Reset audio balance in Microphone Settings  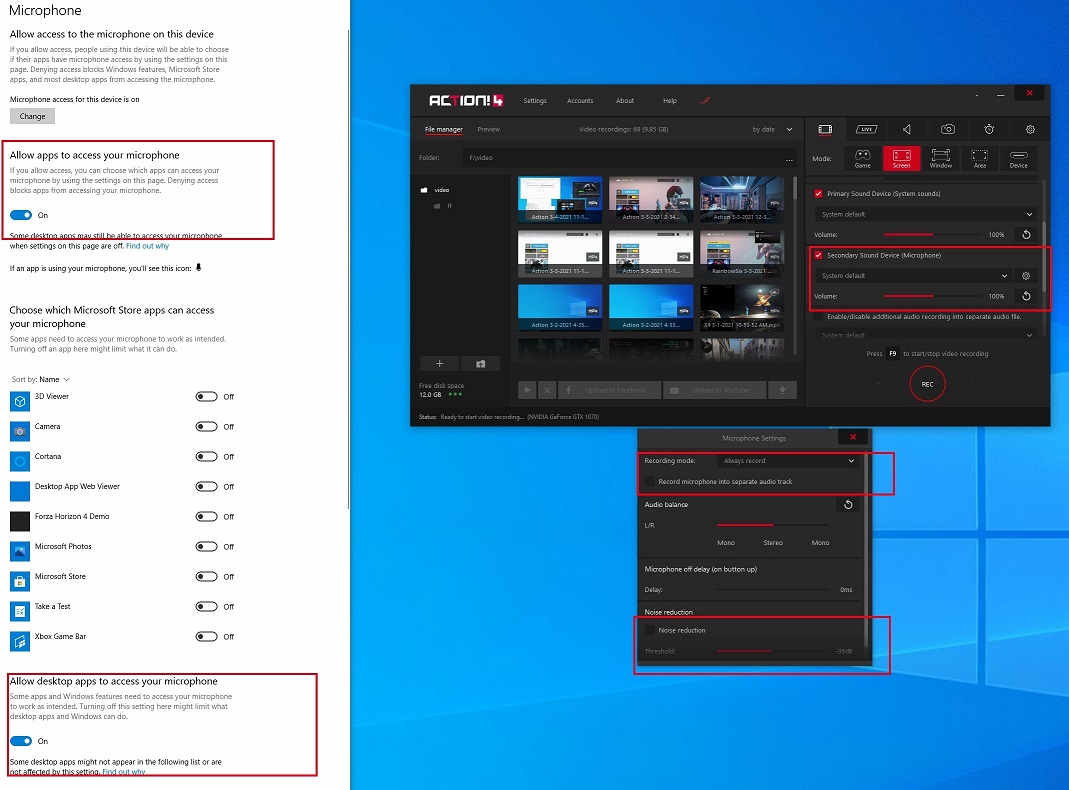click(848, 504)
